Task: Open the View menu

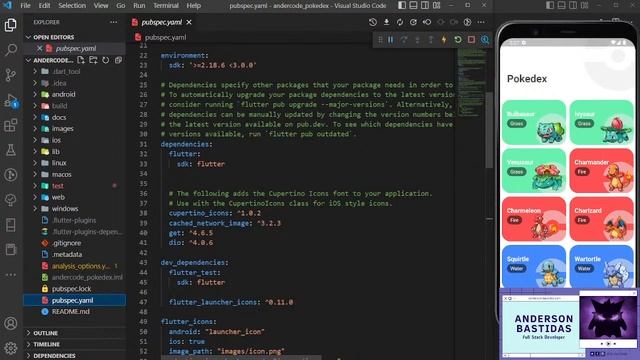Action: 101,5
